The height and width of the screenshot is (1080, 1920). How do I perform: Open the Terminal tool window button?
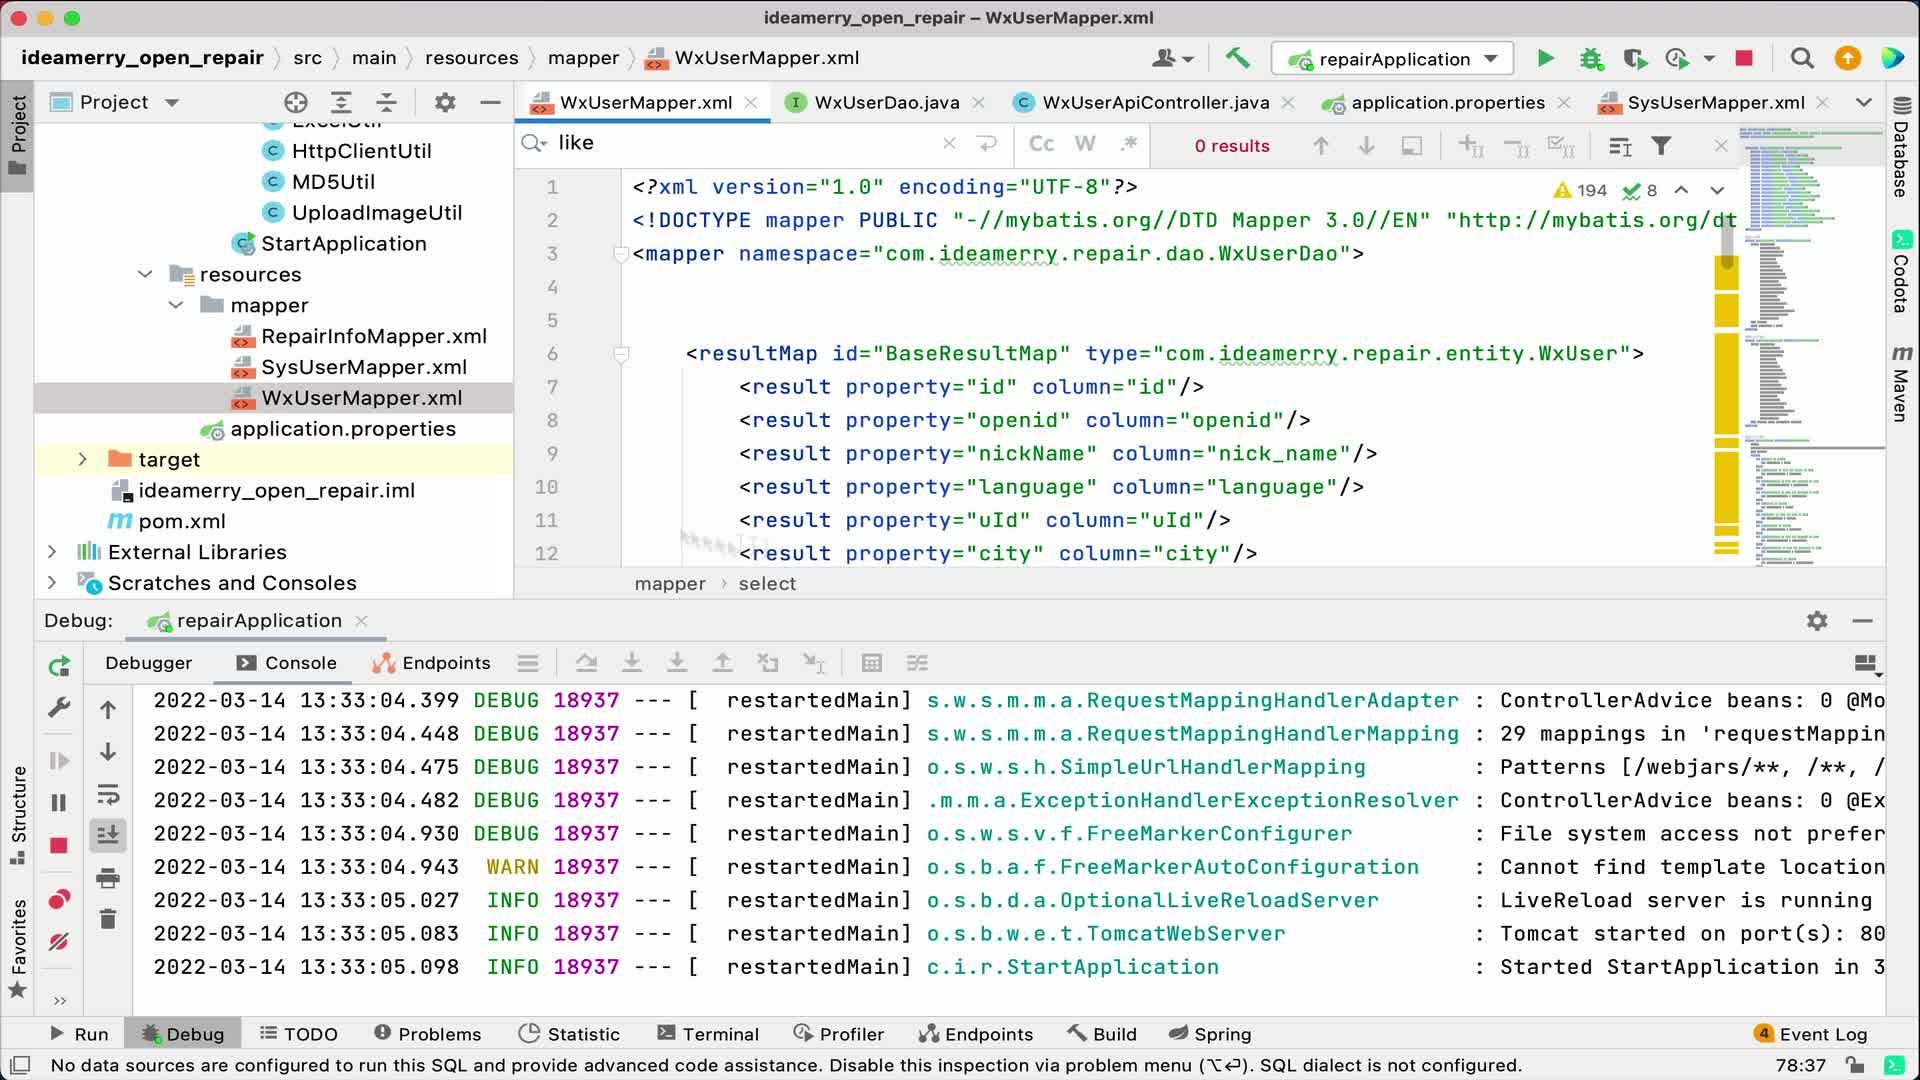(x=708, y=1034)
